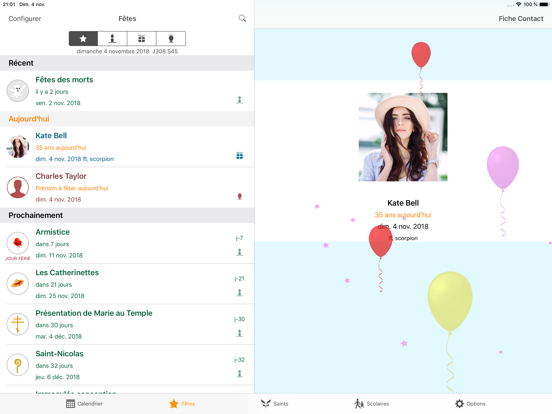The image size is (552, 414).
Task: Click the poppy icon for Armistice
Action: (x=18, y=243)
